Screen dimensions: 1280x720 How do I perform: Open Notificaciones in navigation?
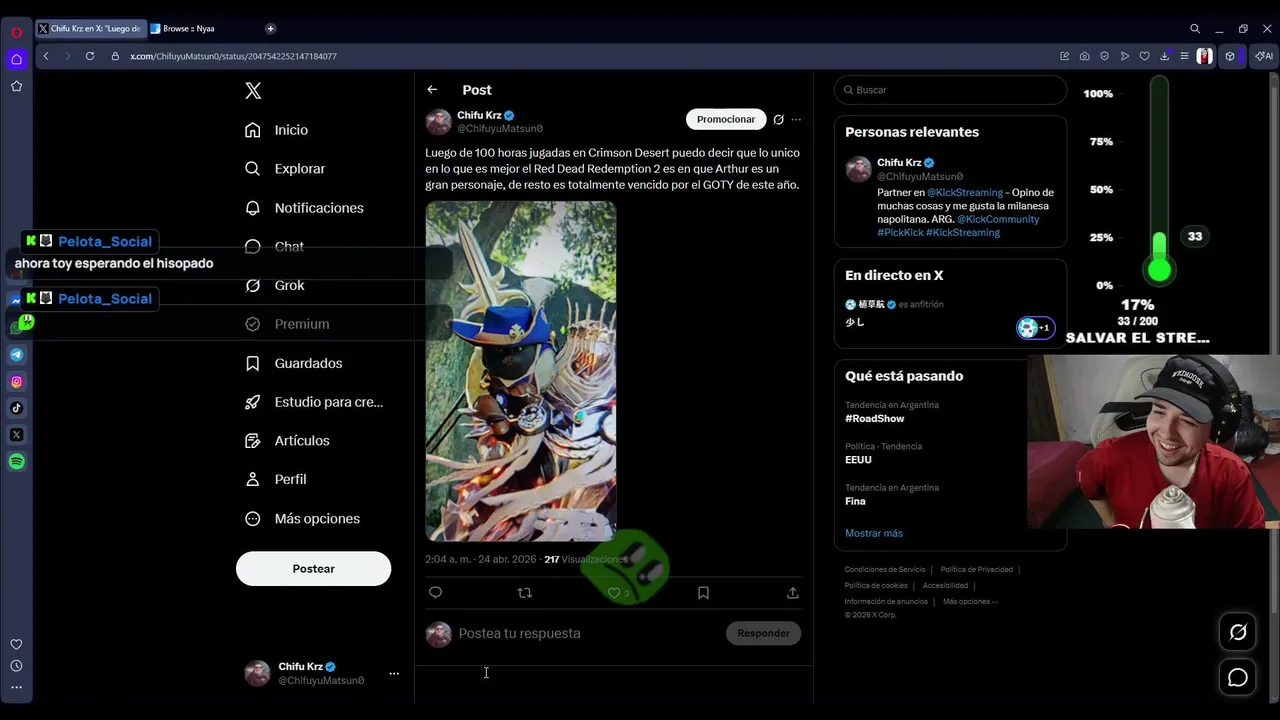[306, 208]
